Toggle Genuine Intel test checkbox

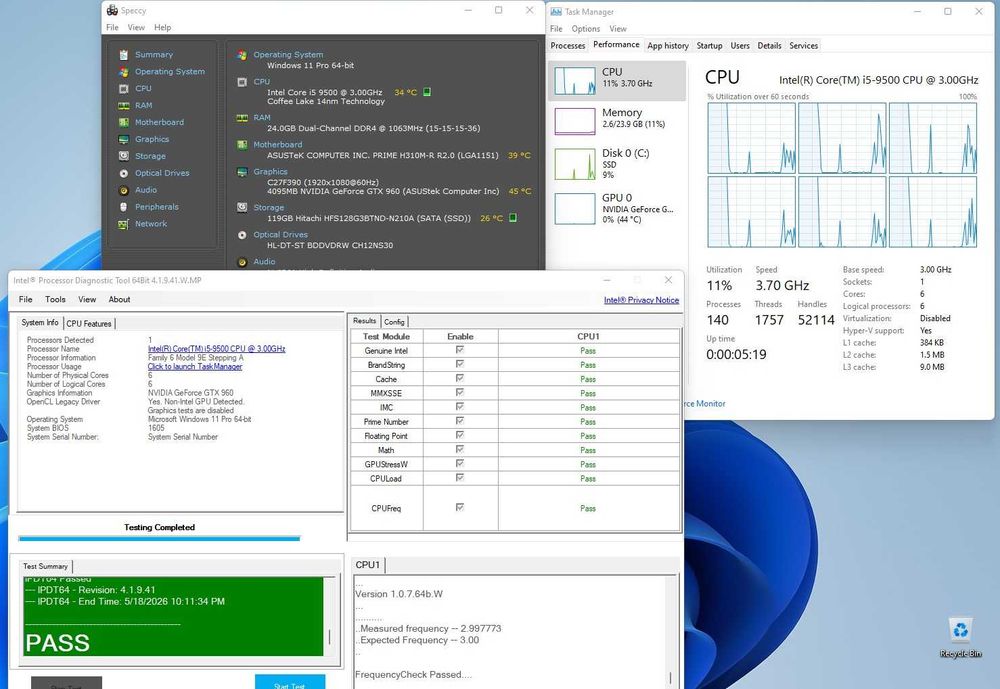[460, 350]
